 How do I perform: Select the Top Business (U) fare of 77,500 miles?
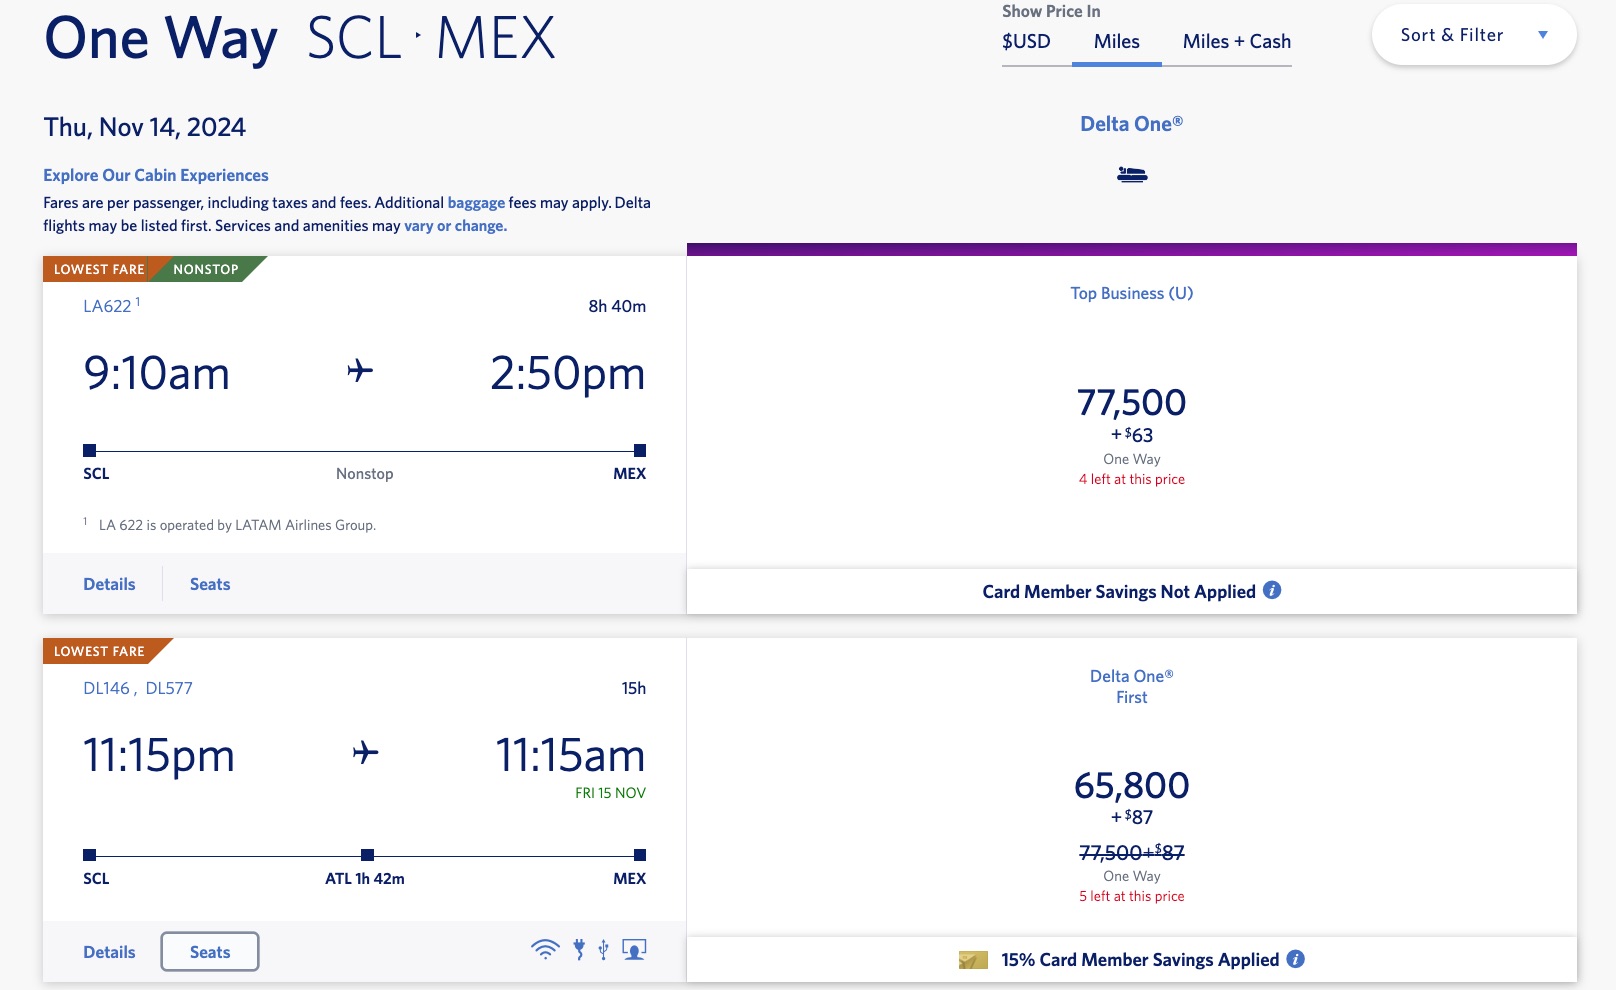tap(1131, 405)
